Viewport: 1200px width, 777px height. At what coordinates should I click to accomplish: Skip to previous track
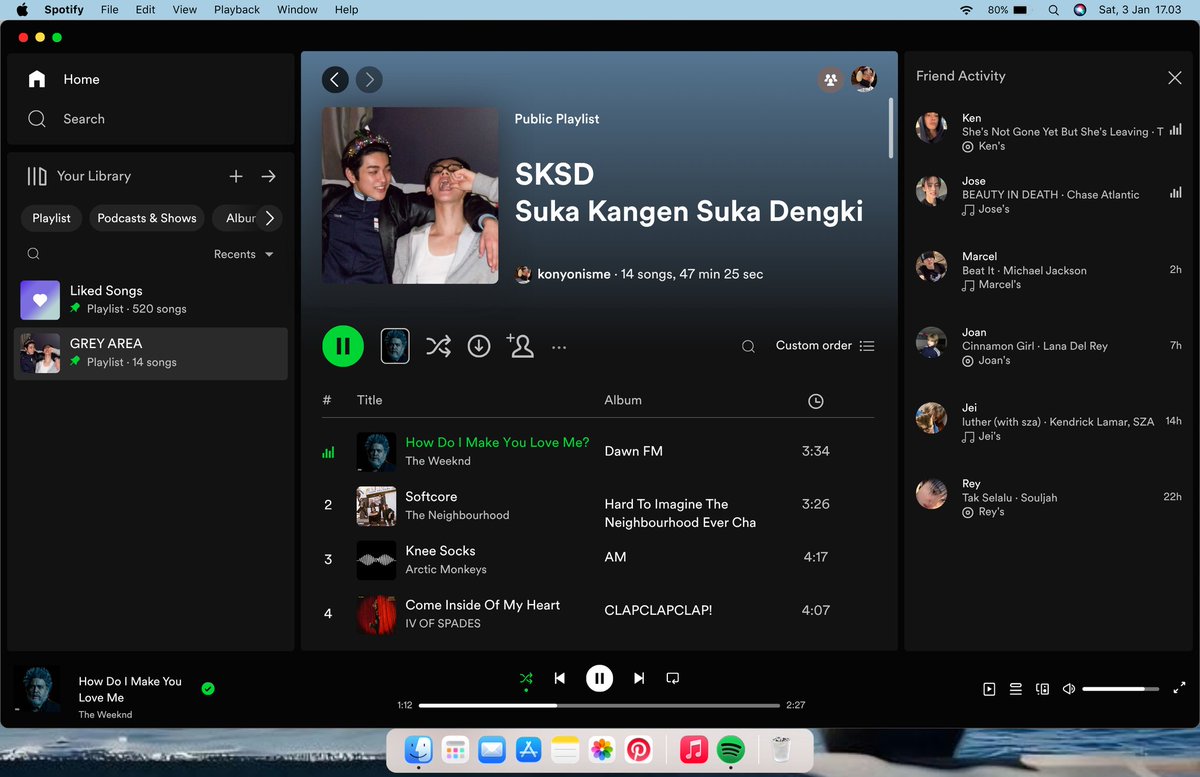(560, 678)
